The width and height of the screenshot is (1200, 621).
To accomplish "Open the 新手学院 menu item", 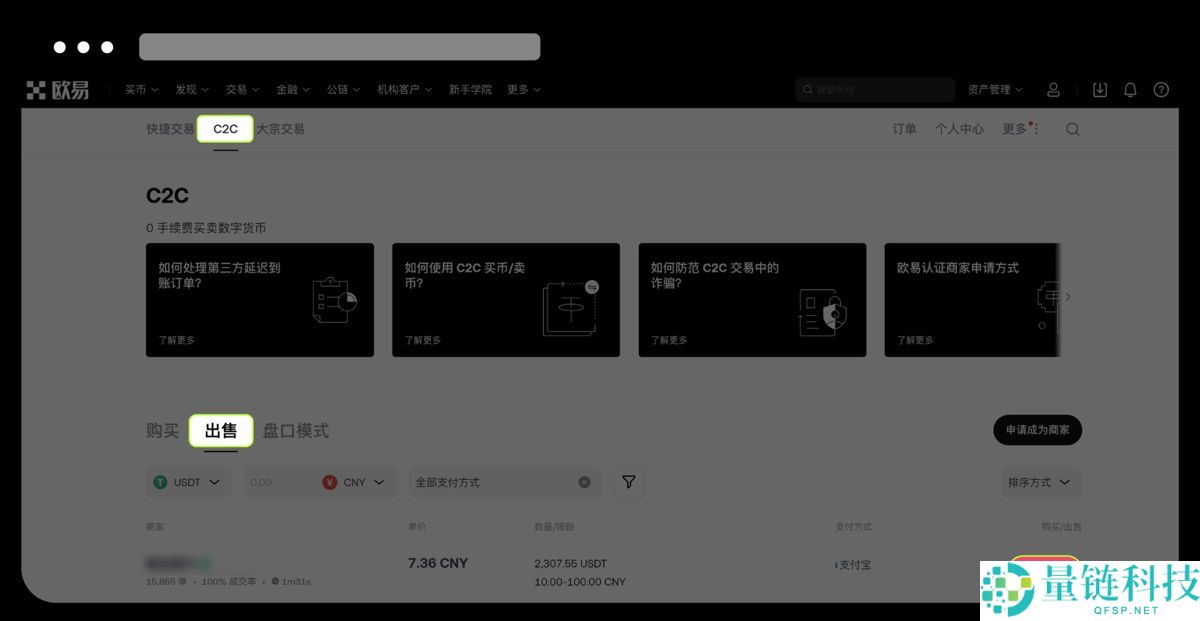I will point(470,90).
